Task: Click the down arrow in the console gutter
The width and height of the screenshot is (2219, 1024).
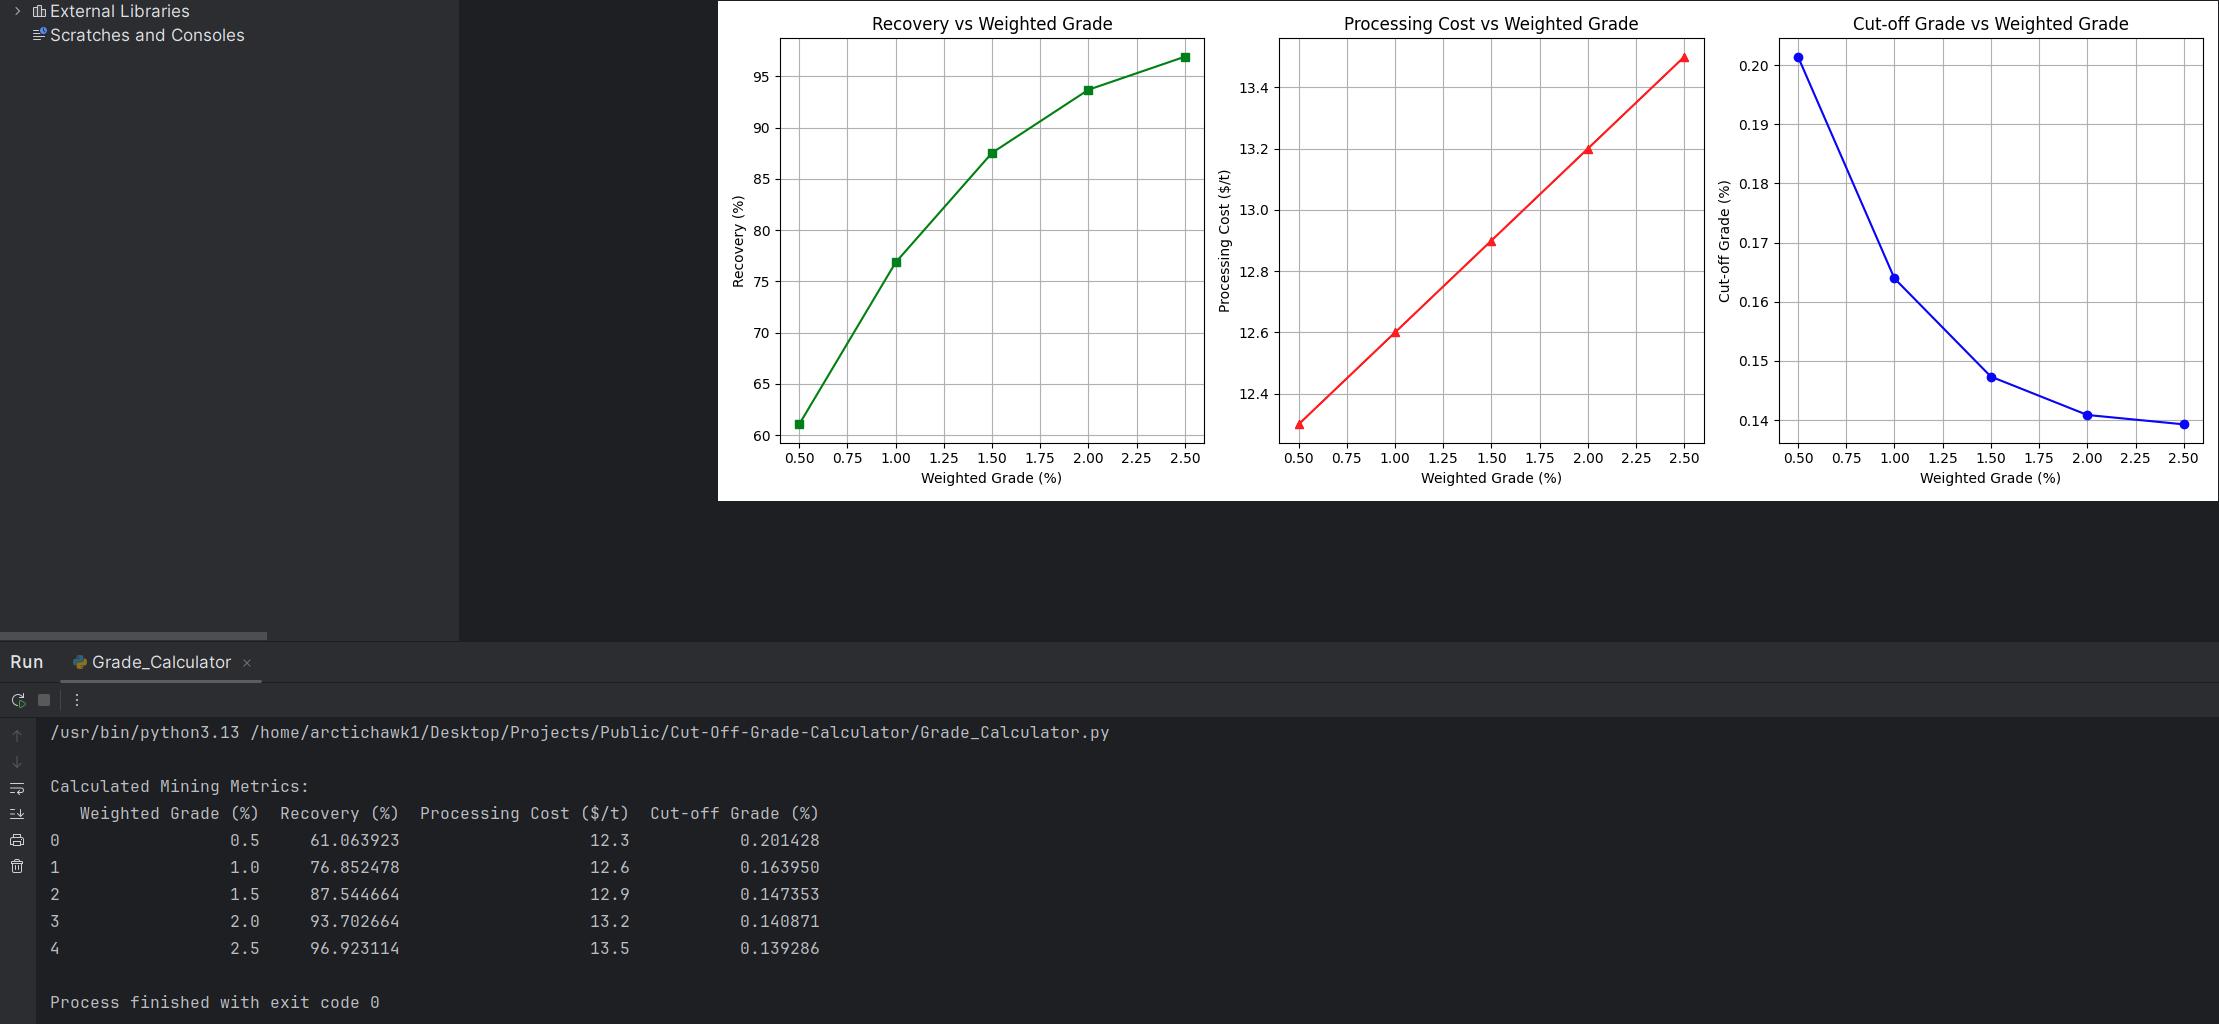Action: coord(17,762)
